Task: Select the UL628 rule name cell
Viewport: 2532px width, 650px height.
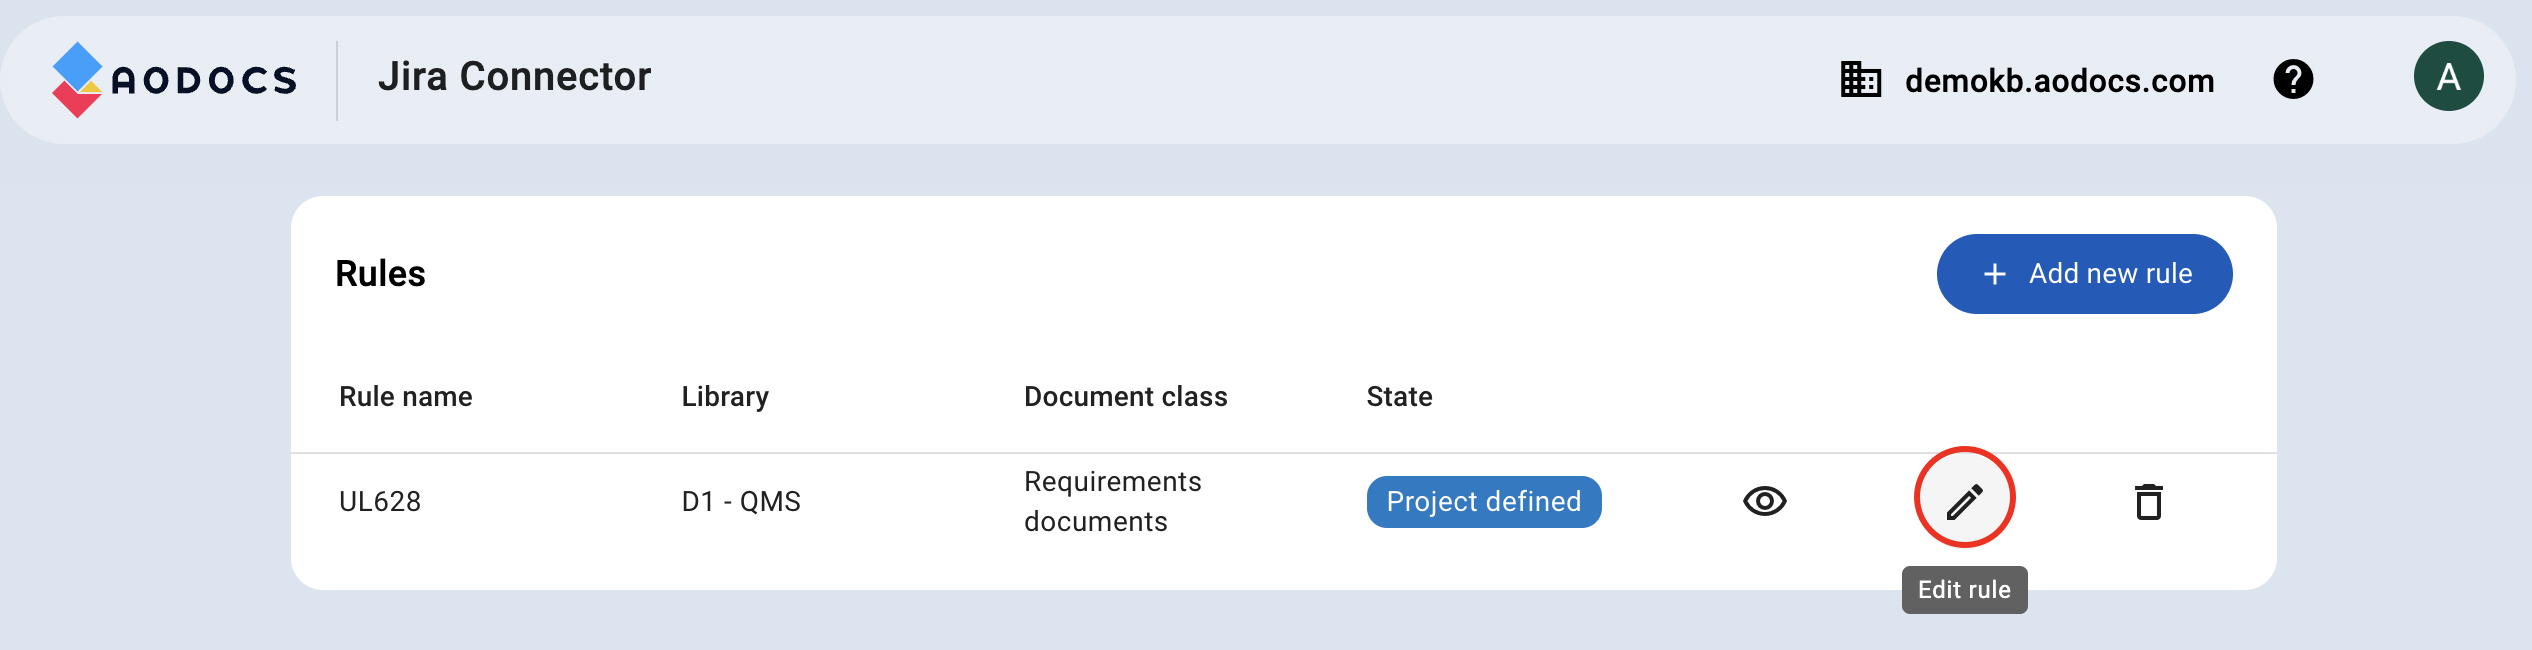Action: pos(380,502)
